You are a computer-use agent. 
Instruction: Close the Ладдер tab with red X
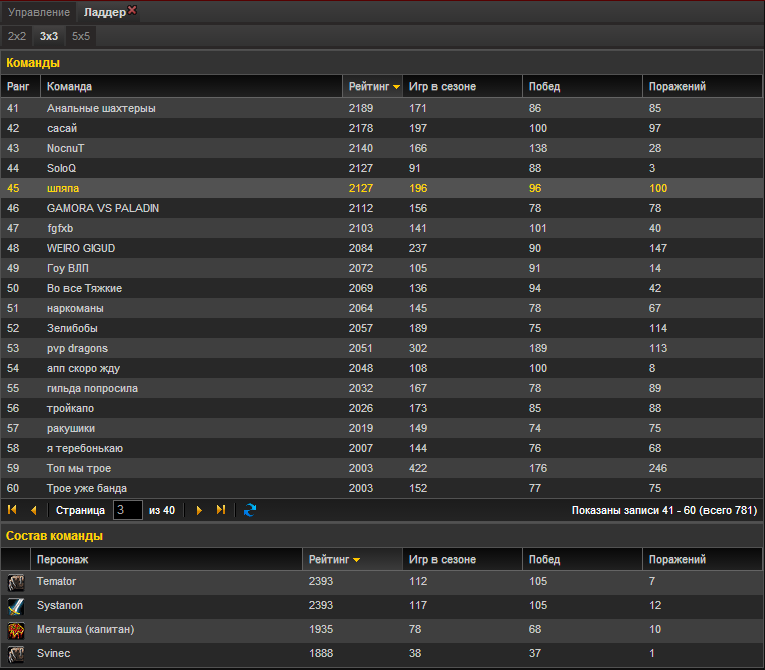tap(132, 10)
